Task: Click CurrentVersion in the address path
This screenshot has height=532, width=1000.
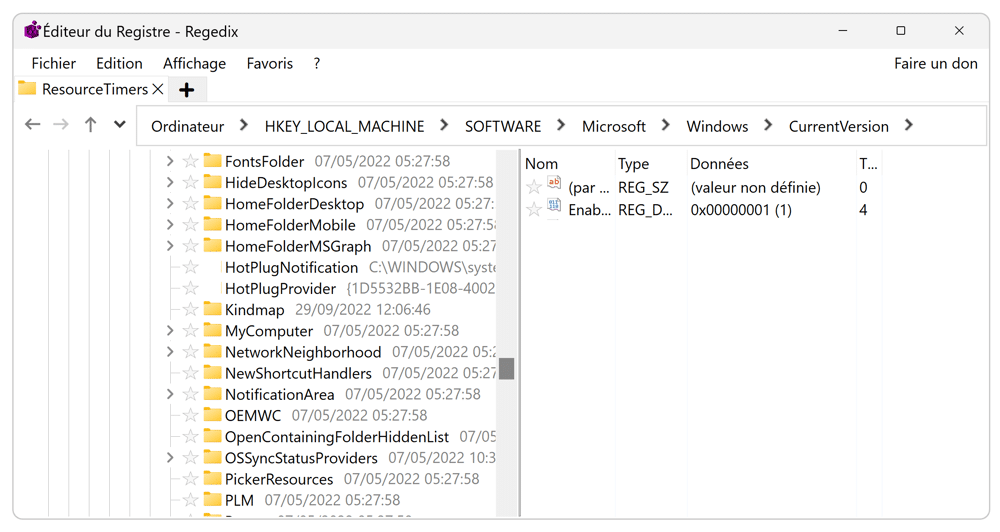Action: [x=839, y=126]
